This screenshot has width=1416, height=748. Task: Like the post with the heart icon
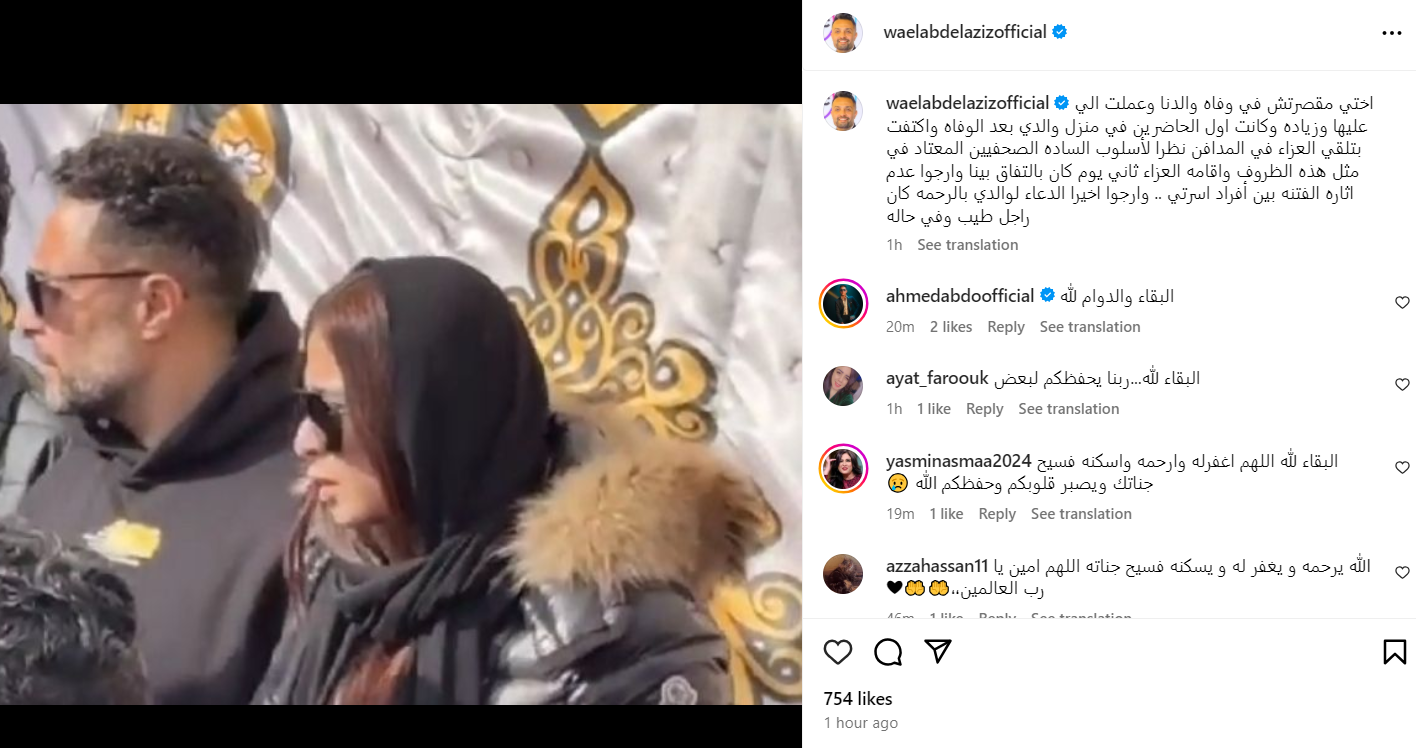(x=838, y=653)
